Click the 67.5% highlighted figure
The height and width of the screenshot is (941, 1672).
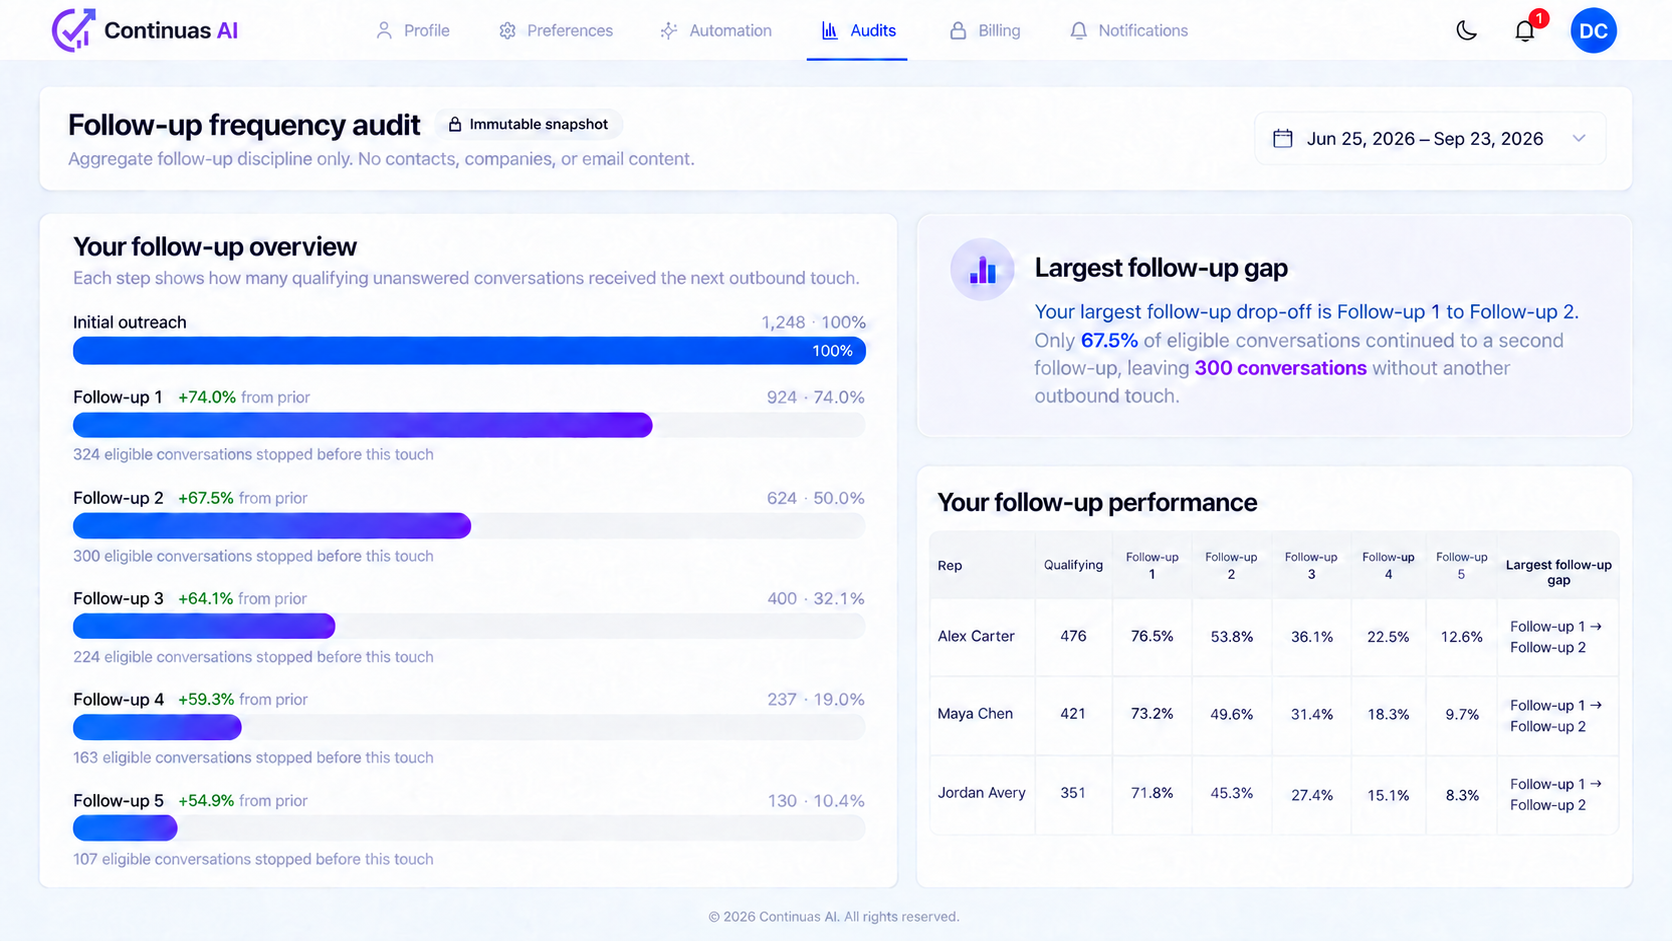1109,340
